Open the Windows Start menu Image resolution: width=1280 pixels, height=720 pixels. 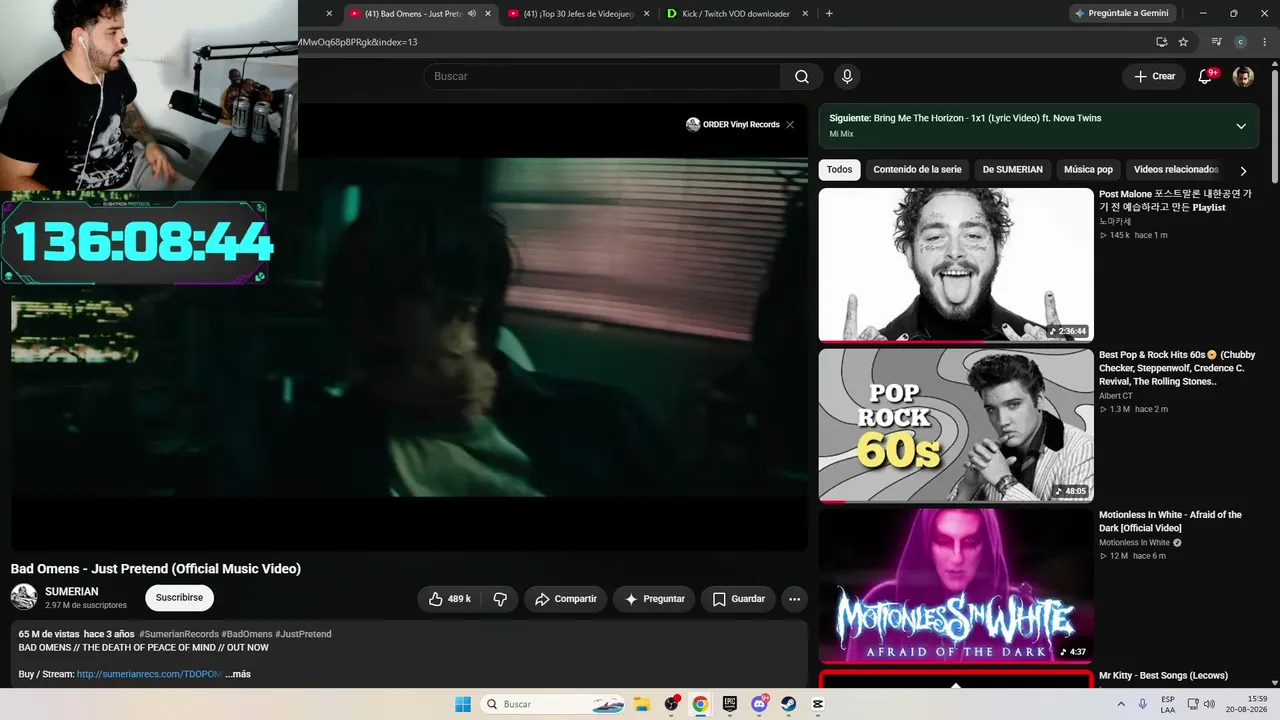coord(463,704)
